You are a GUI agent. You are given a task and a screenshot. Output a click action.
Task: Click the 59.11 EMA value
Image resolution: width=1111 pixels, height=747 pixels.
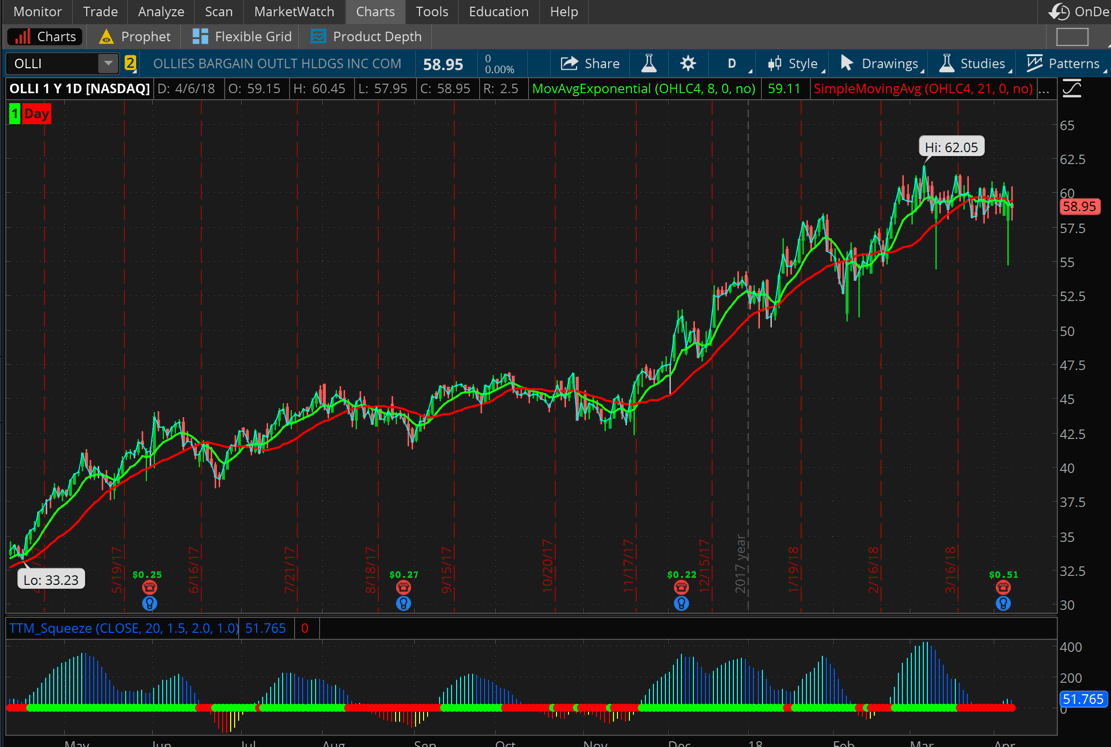(784, 89)
